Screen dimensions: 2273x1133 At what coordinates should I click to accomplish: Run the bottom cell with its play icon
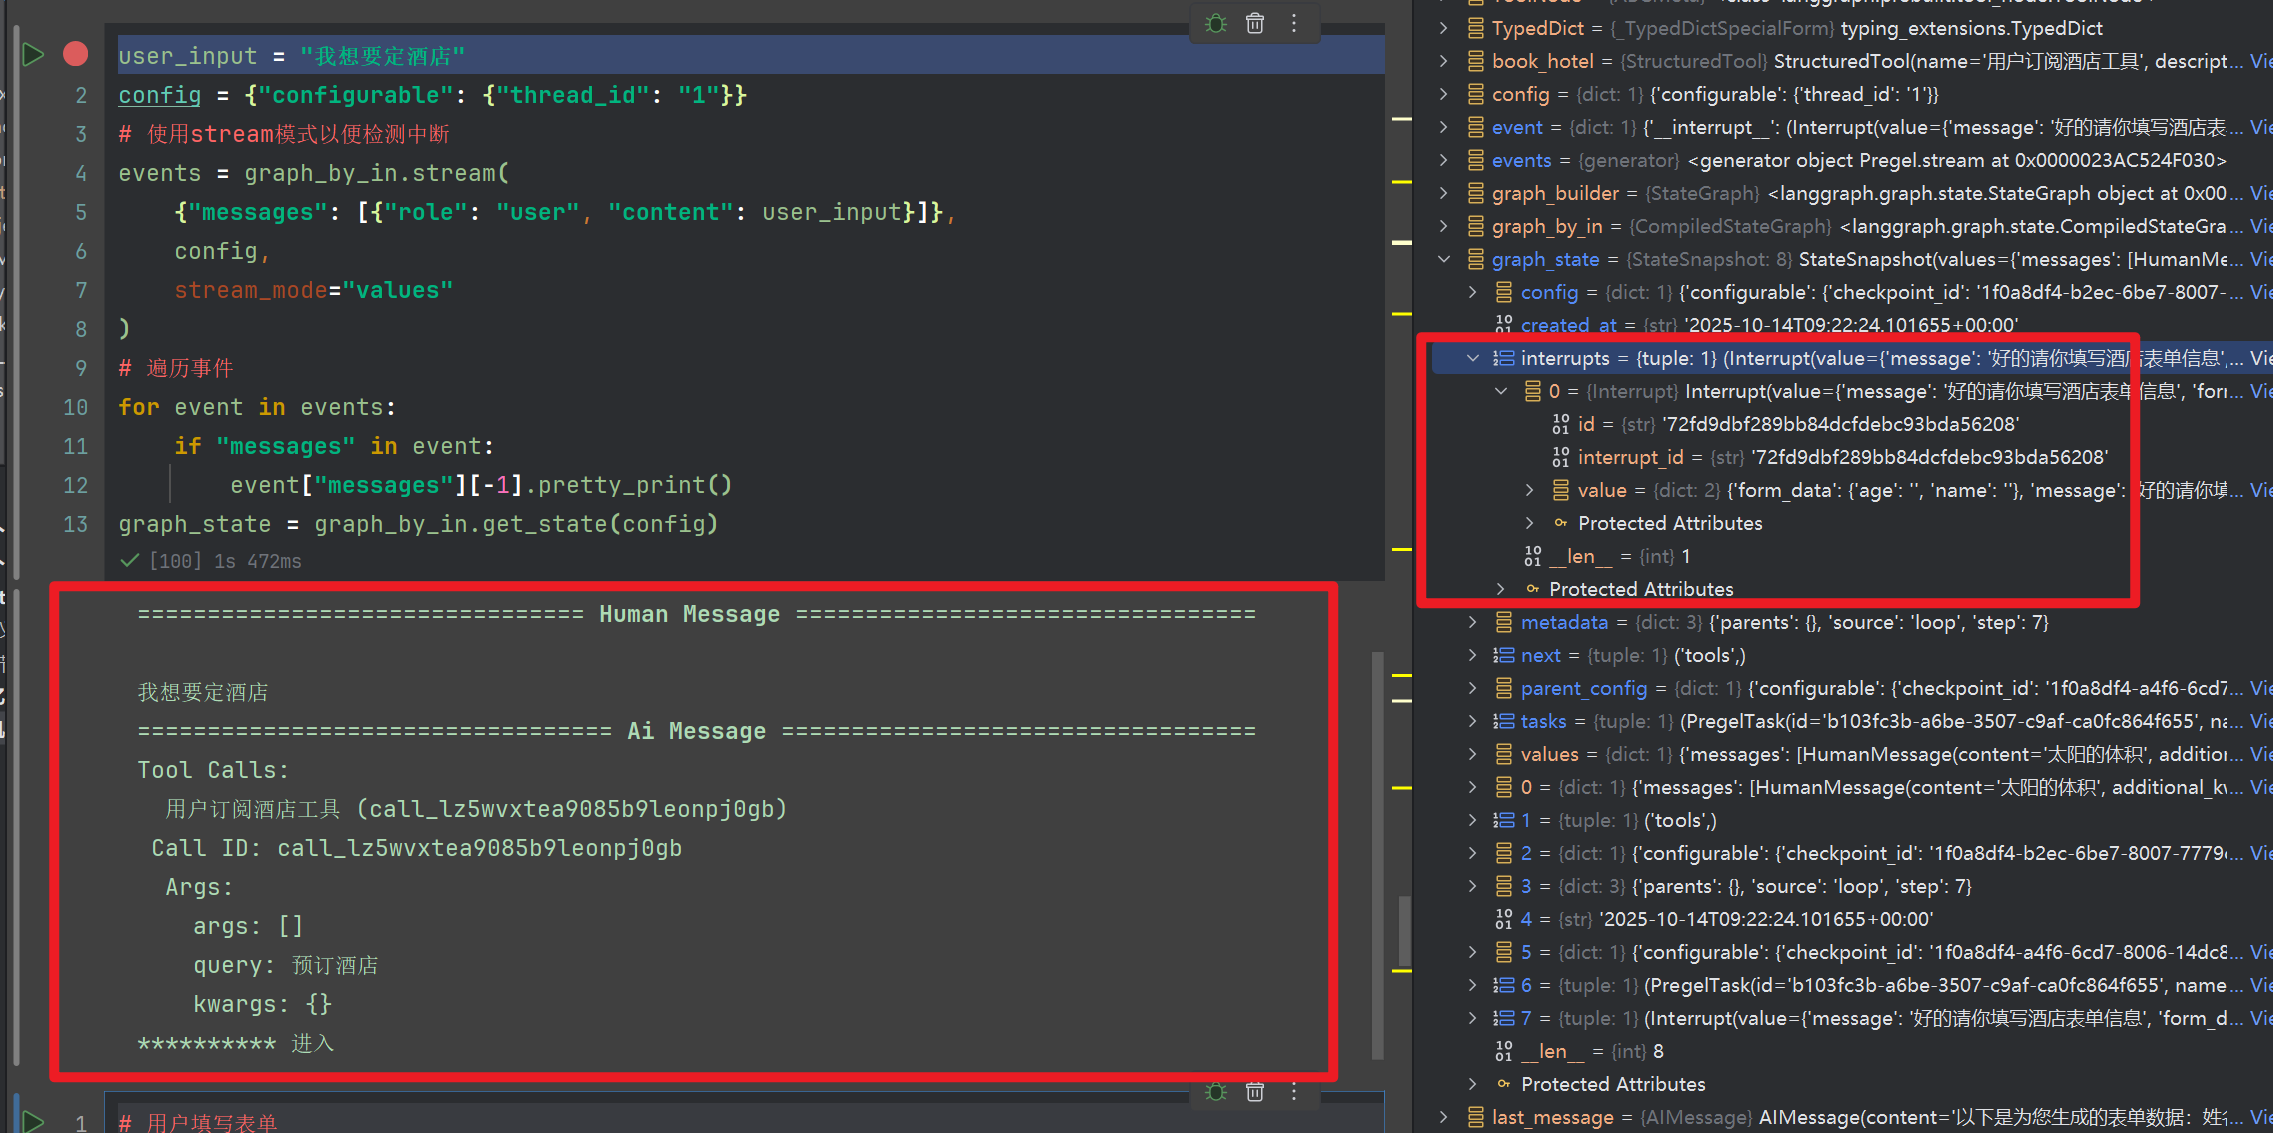pyautogui.click(x=33, y=1122)
